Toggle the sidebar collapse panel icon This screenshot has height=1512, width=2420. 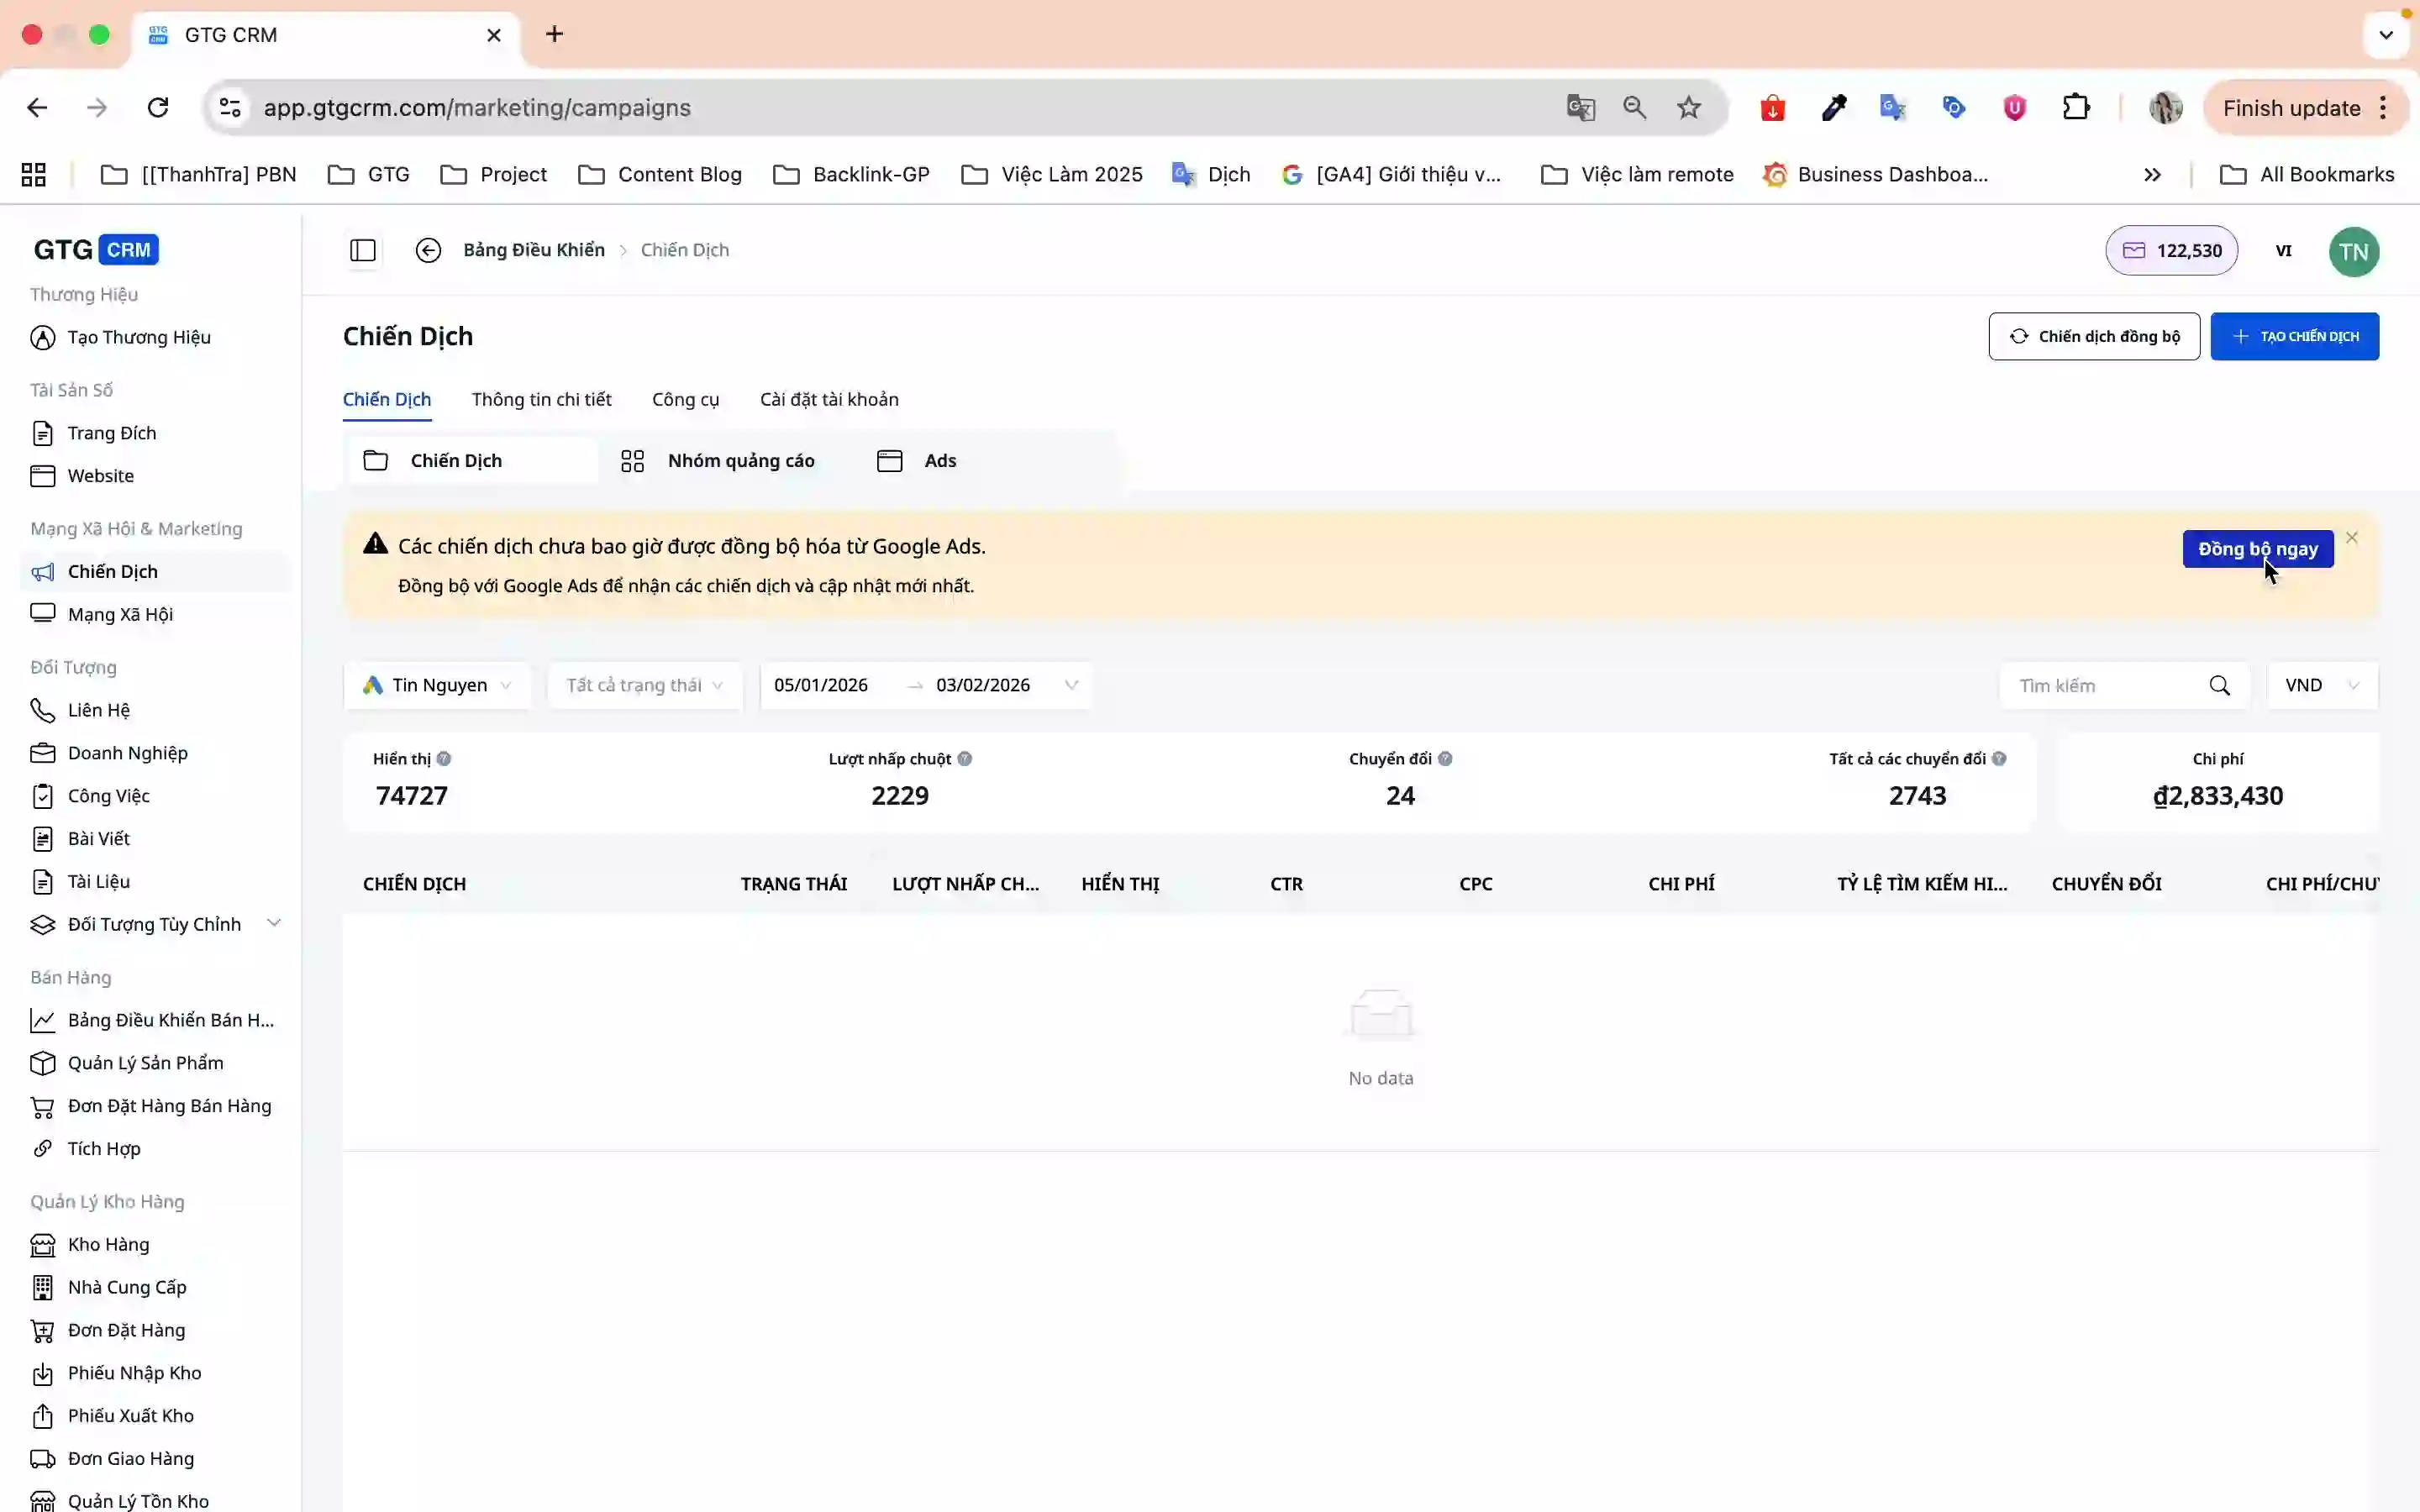pyautogui.click(x=363, y=250)
